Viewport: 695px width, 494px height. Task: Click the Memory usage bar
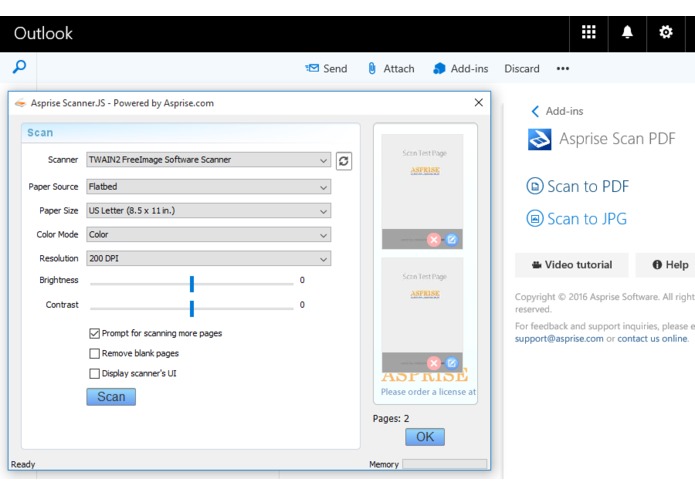point(444,464)
